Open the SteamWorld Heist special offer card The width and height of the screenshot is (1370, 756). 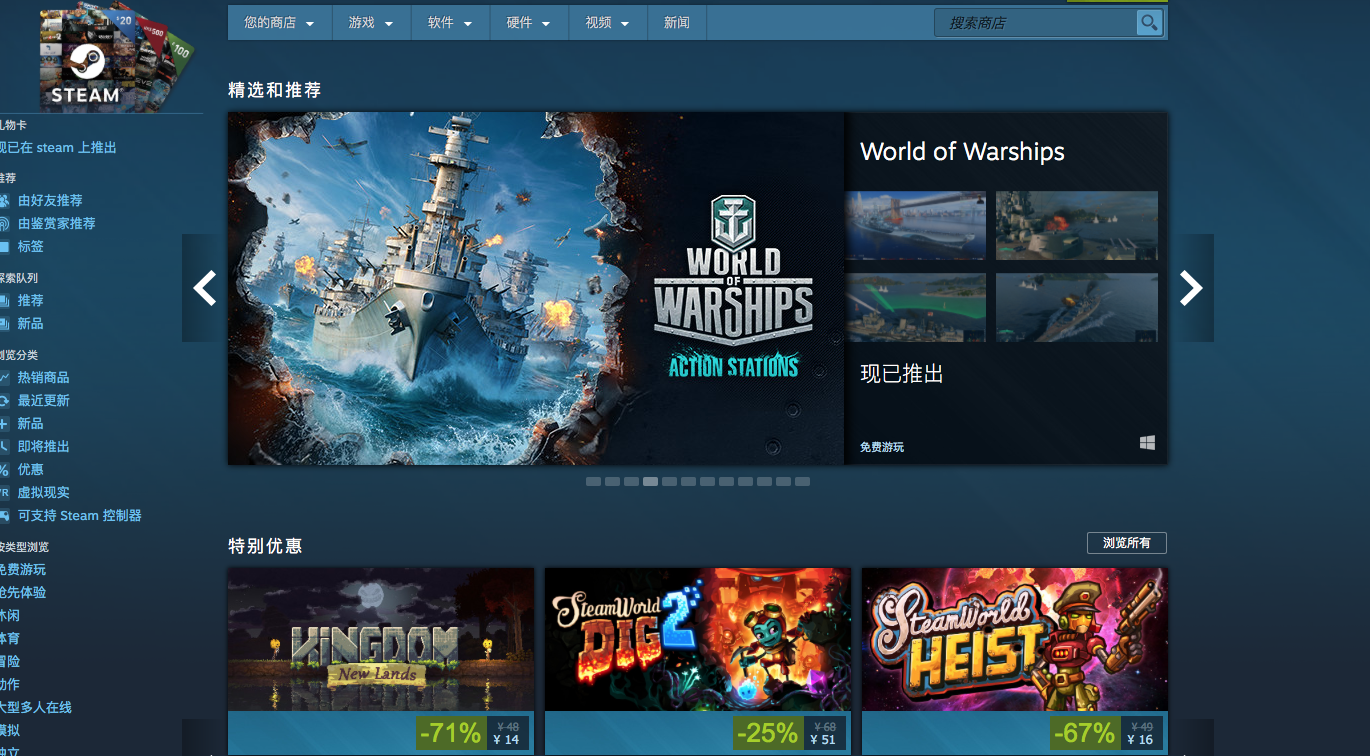point(1015,661)
